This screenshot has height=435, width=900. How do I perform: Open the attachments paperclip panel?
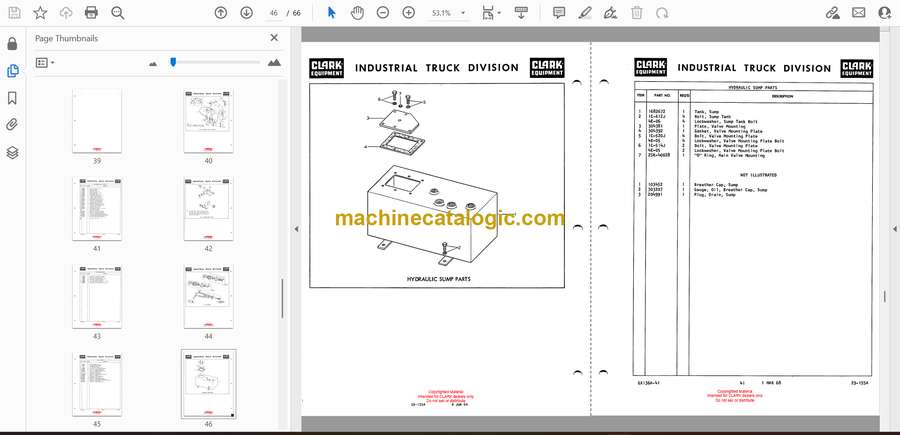click(13, 125)
